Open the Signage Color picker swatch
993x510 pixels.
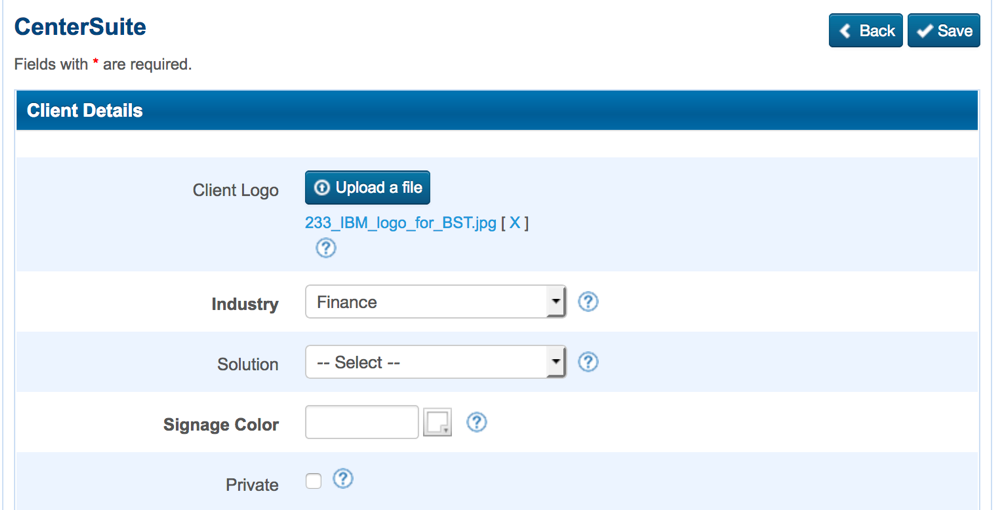438,423
